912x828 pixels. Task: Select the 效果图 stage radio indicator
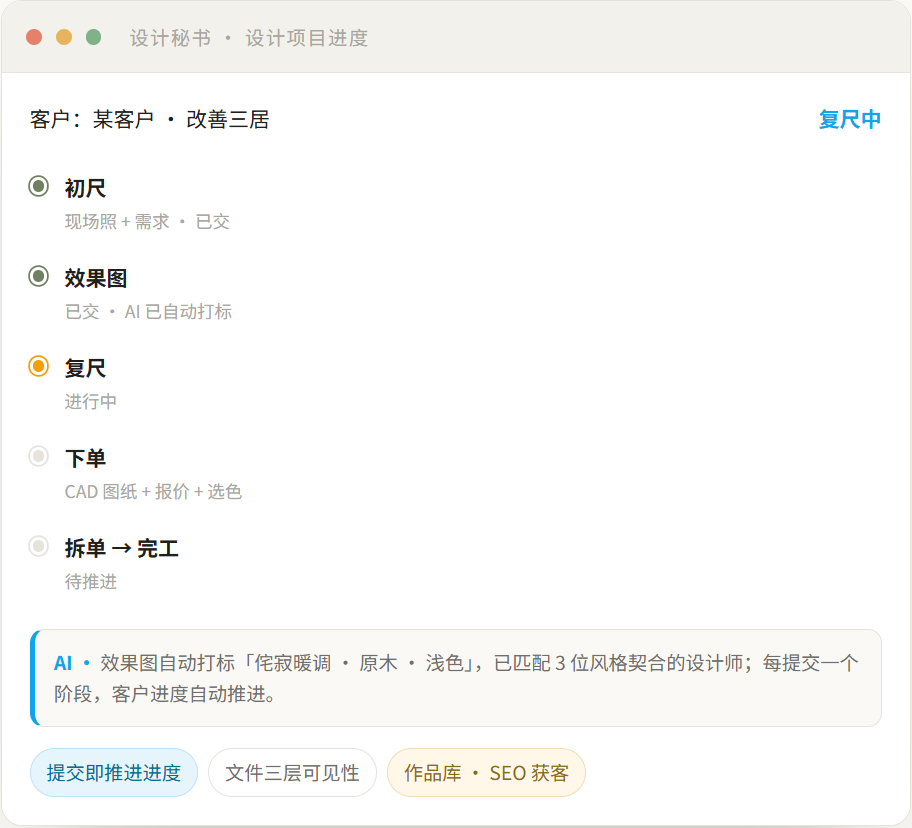click(x=38, y=276)
